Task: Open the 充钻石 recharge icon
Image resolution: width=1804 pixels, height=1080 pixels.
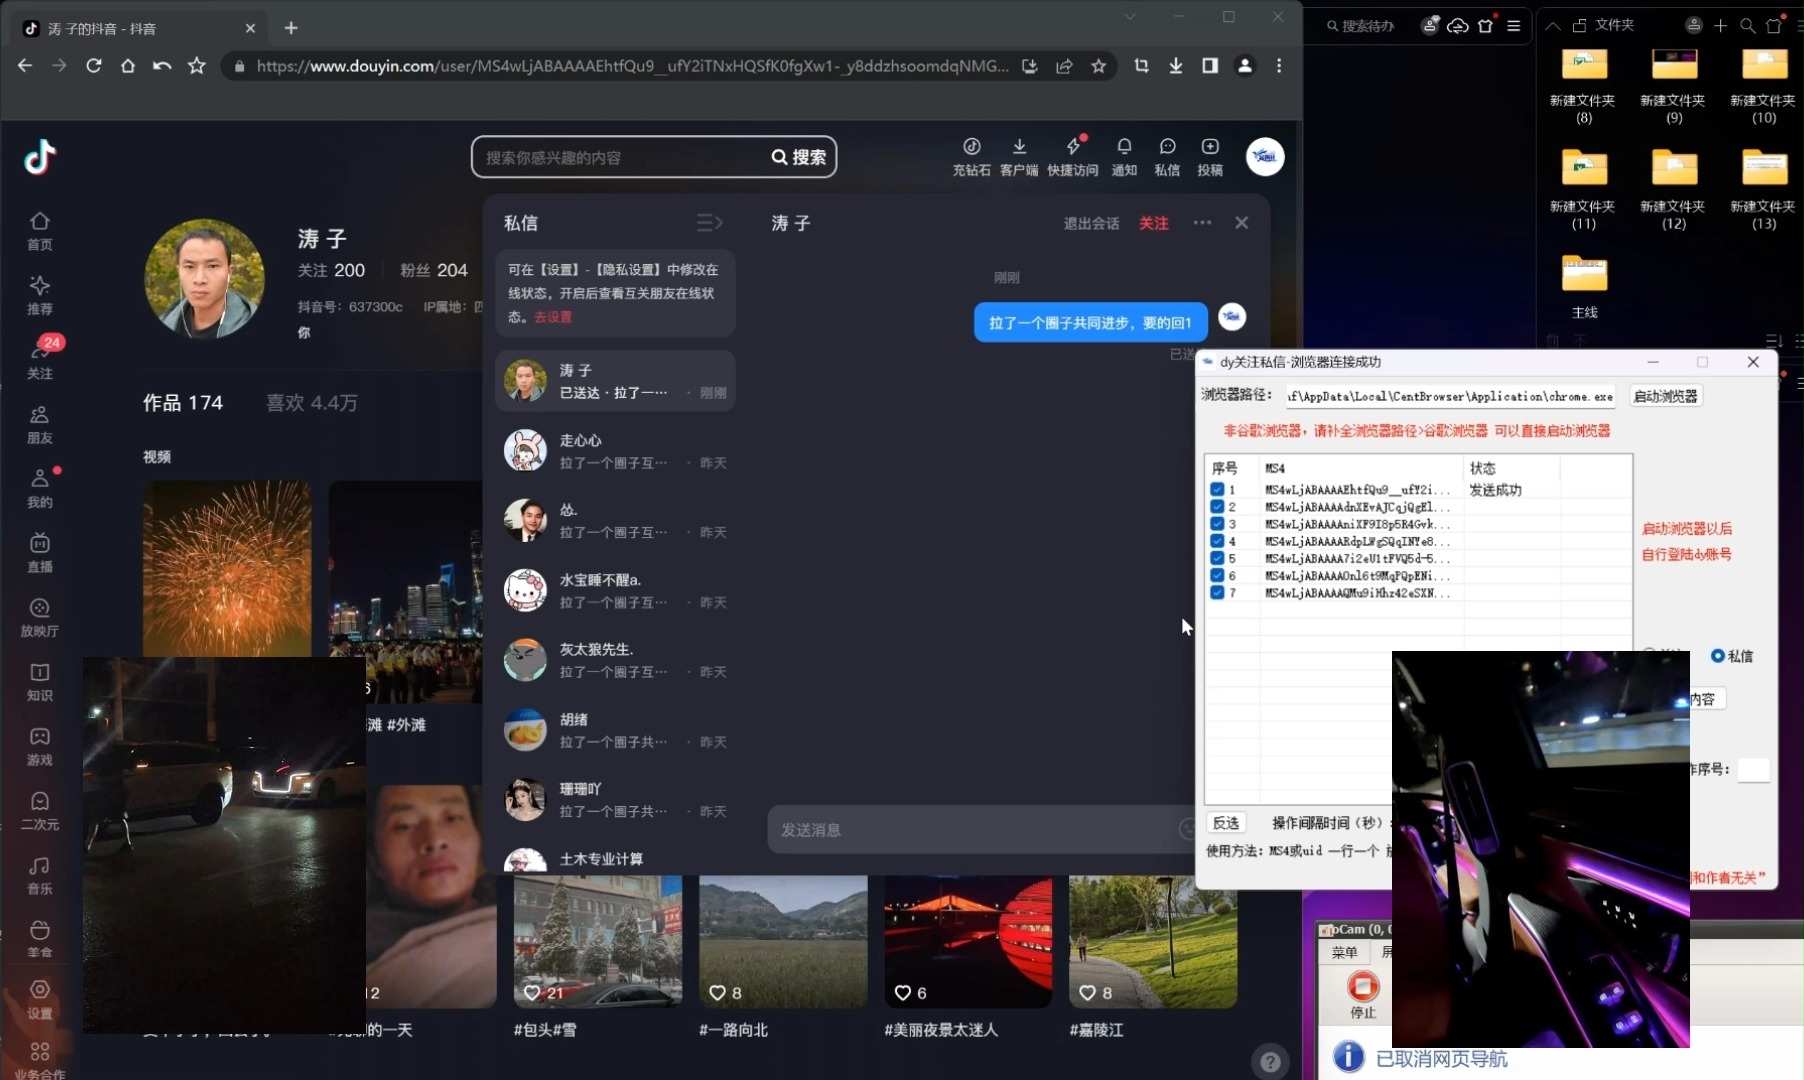Action: (x=971, y=157)
